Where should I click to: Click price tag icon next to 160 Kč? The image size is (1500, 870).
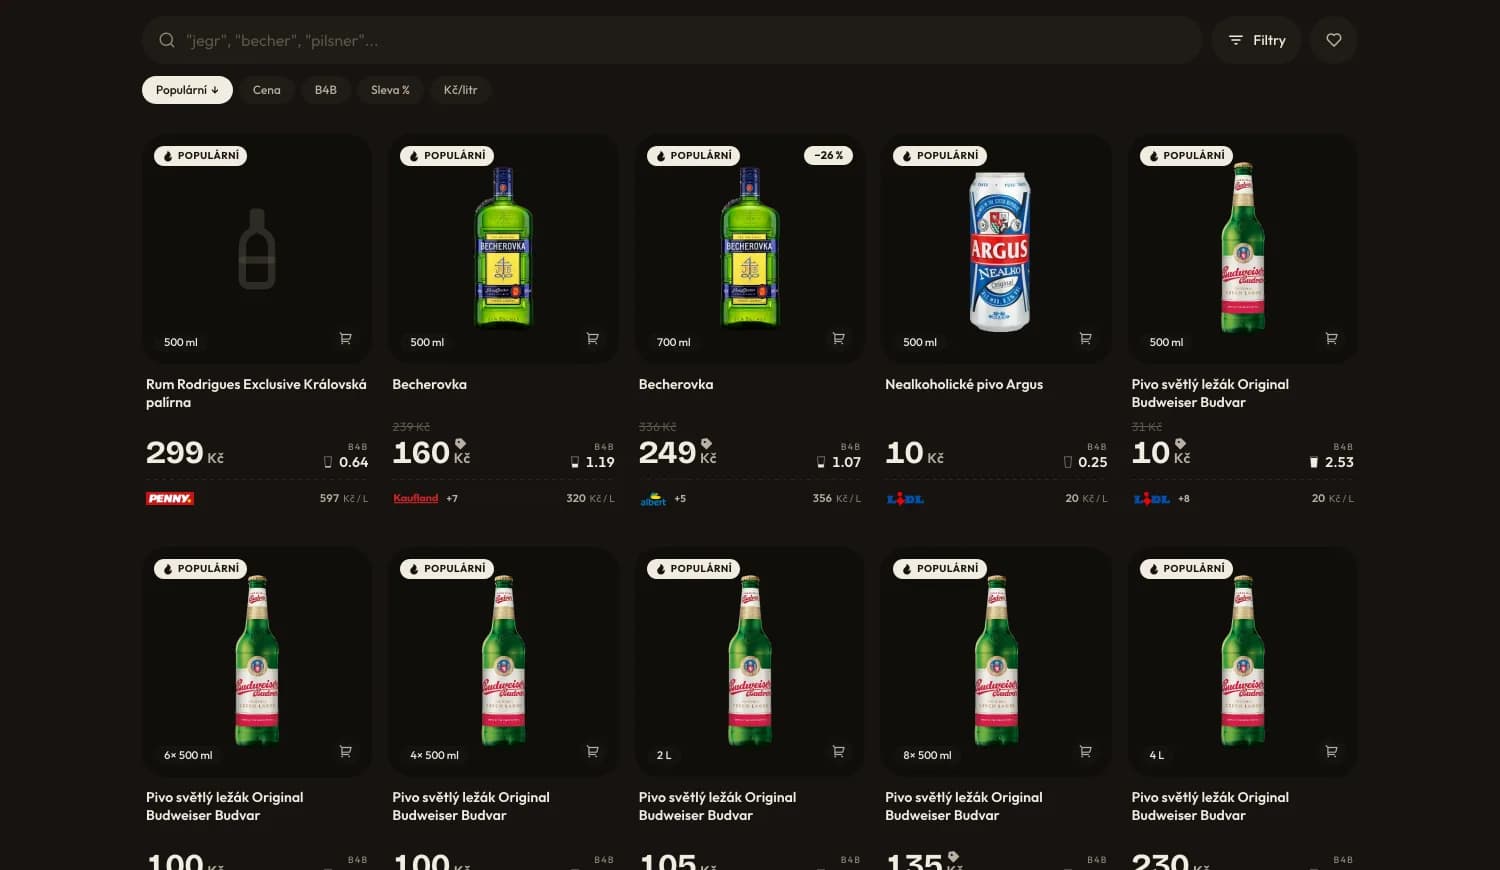tap(460, 443)
